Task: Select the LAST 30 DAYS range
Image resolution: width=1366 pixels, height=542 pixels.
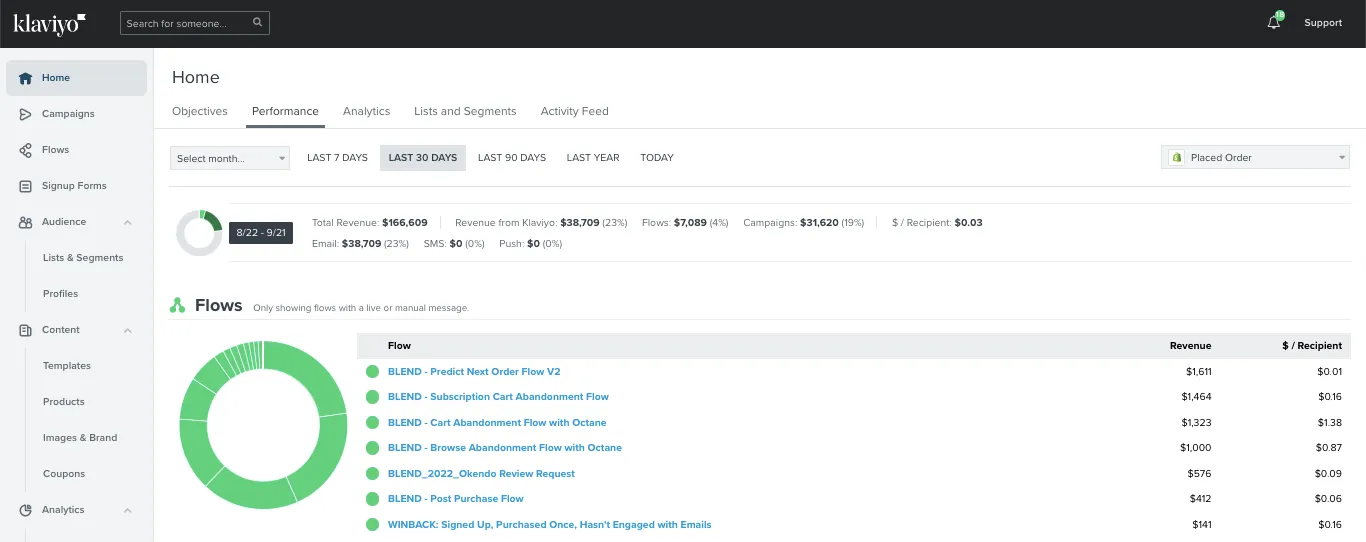Action: (x=423, y=158)
